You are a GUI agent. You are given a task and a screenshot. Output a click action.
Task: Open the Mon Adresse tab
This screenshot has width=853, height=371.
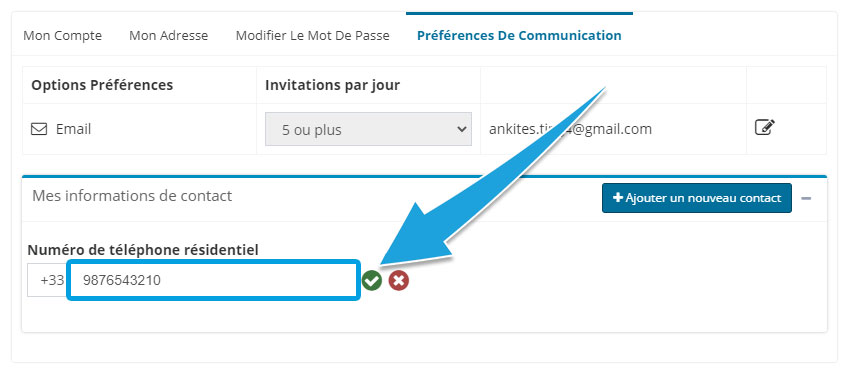click(x=169, y=36)
